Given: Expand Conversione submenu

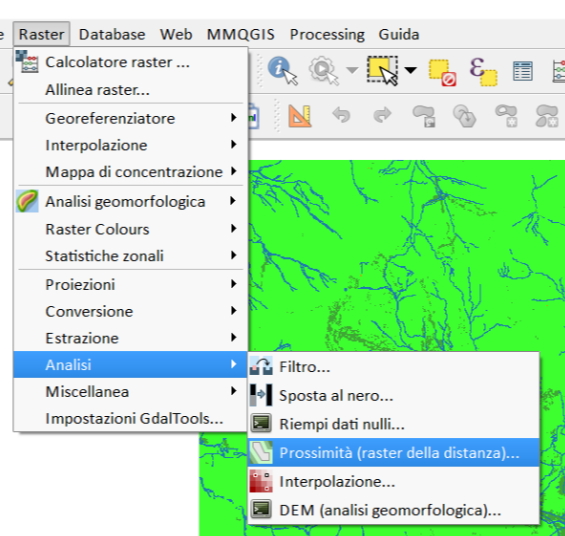Looking at the screenshot, I should click(130, 311).
